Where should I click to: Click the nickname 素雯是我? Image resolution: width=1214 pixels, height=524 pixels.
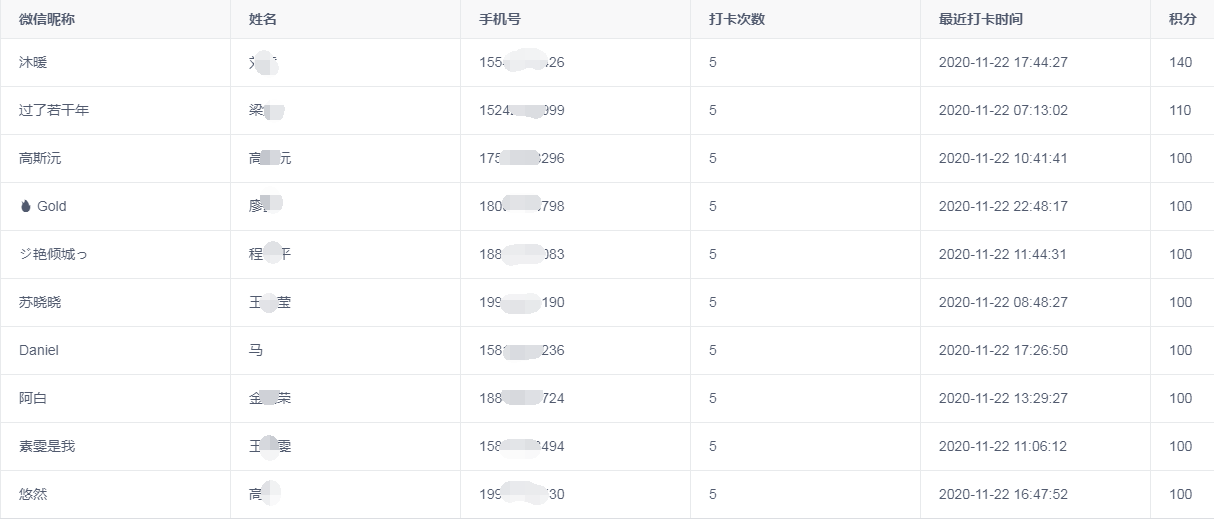pos(47,446)
